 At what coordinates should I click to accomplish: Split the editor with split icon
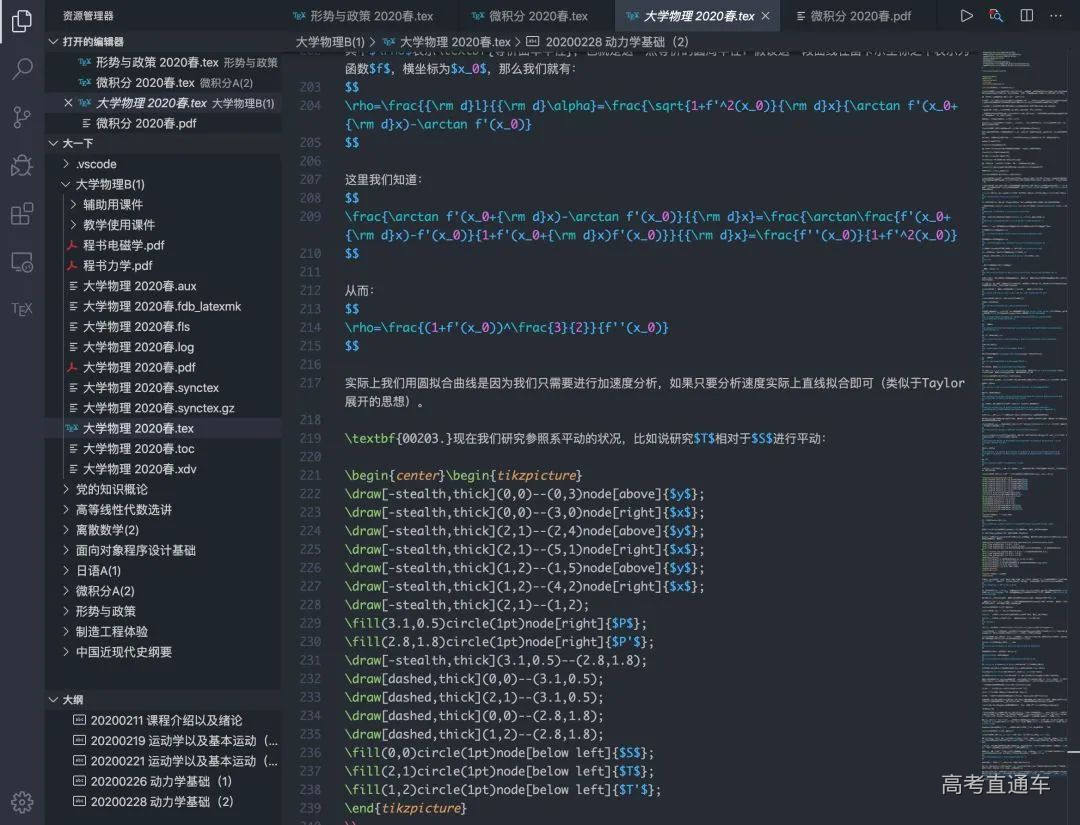pos(1027,16)
